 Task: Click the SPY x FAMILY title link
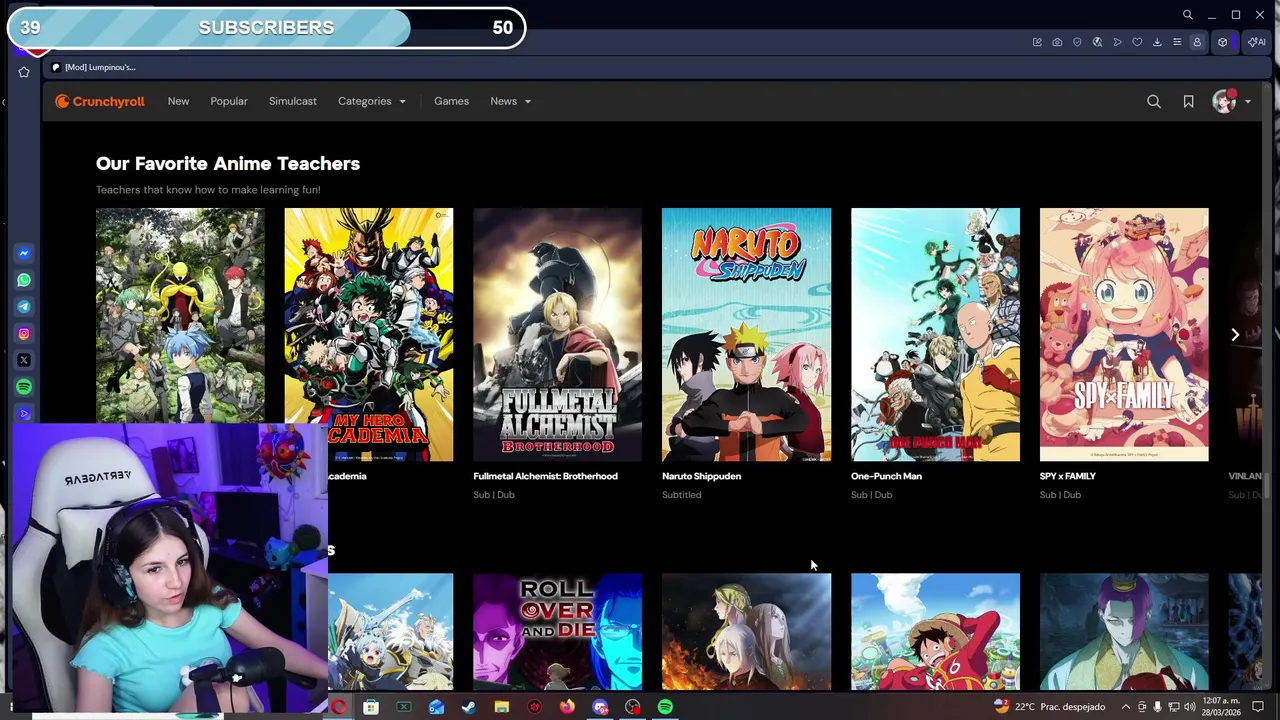(1067, 476)
